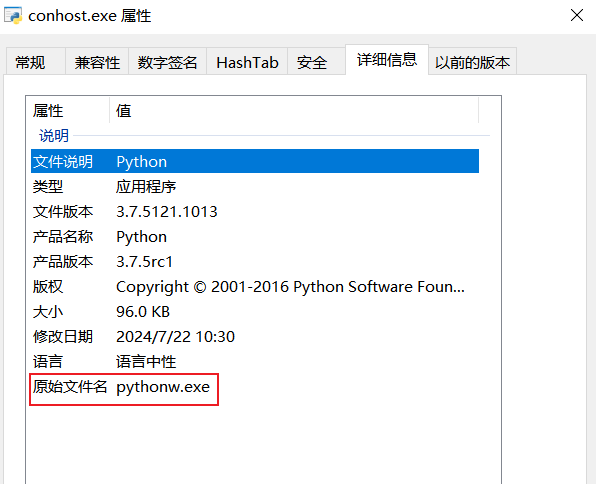Select the 文件版本 3.7.5121.1013 row
Screen dimensions: 596x484
pyautogui.click(x=255, y=211)
